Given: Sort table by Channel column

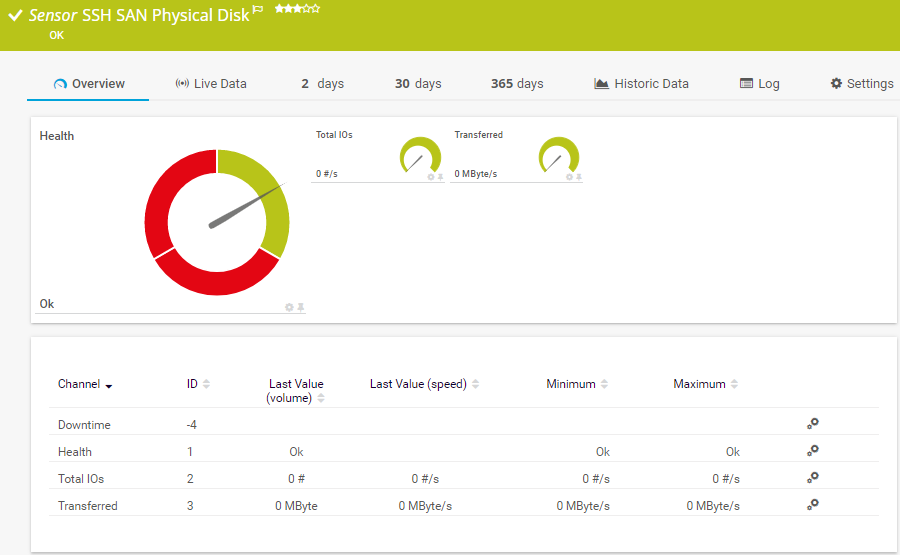Looking at the screenshot, I should coord(84,384).
